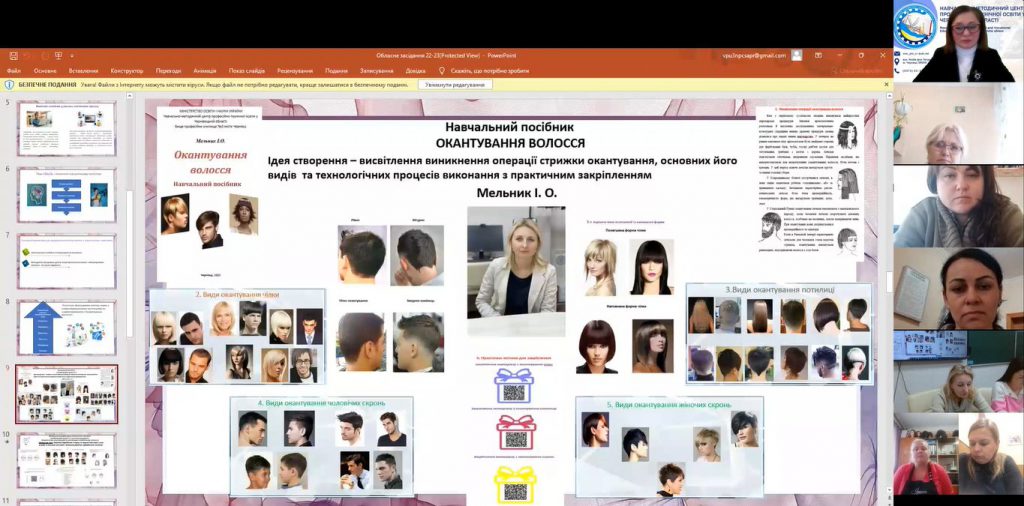
Task: Switch to the Вставлення ribbon tab
Action: [x=83, y=71]
